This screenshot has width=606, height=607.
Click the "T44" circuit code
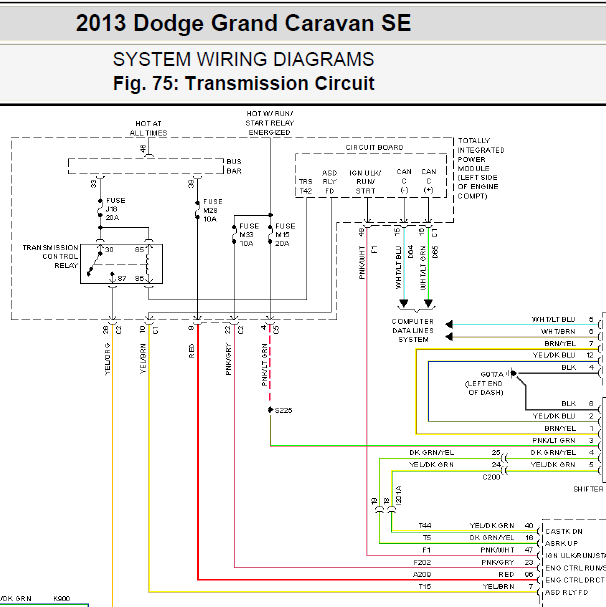425,526
